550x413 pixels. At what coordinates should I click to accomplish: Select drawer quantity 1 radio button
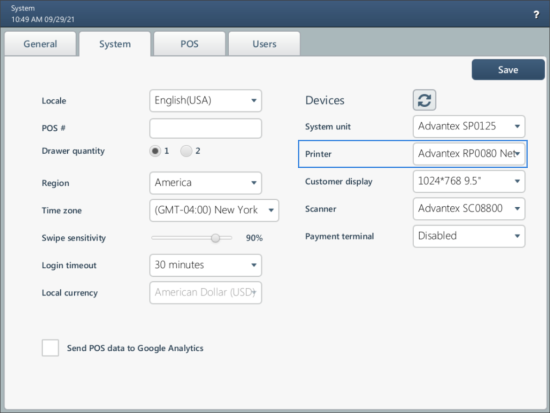pyautogui.click(x=155, y=151)
